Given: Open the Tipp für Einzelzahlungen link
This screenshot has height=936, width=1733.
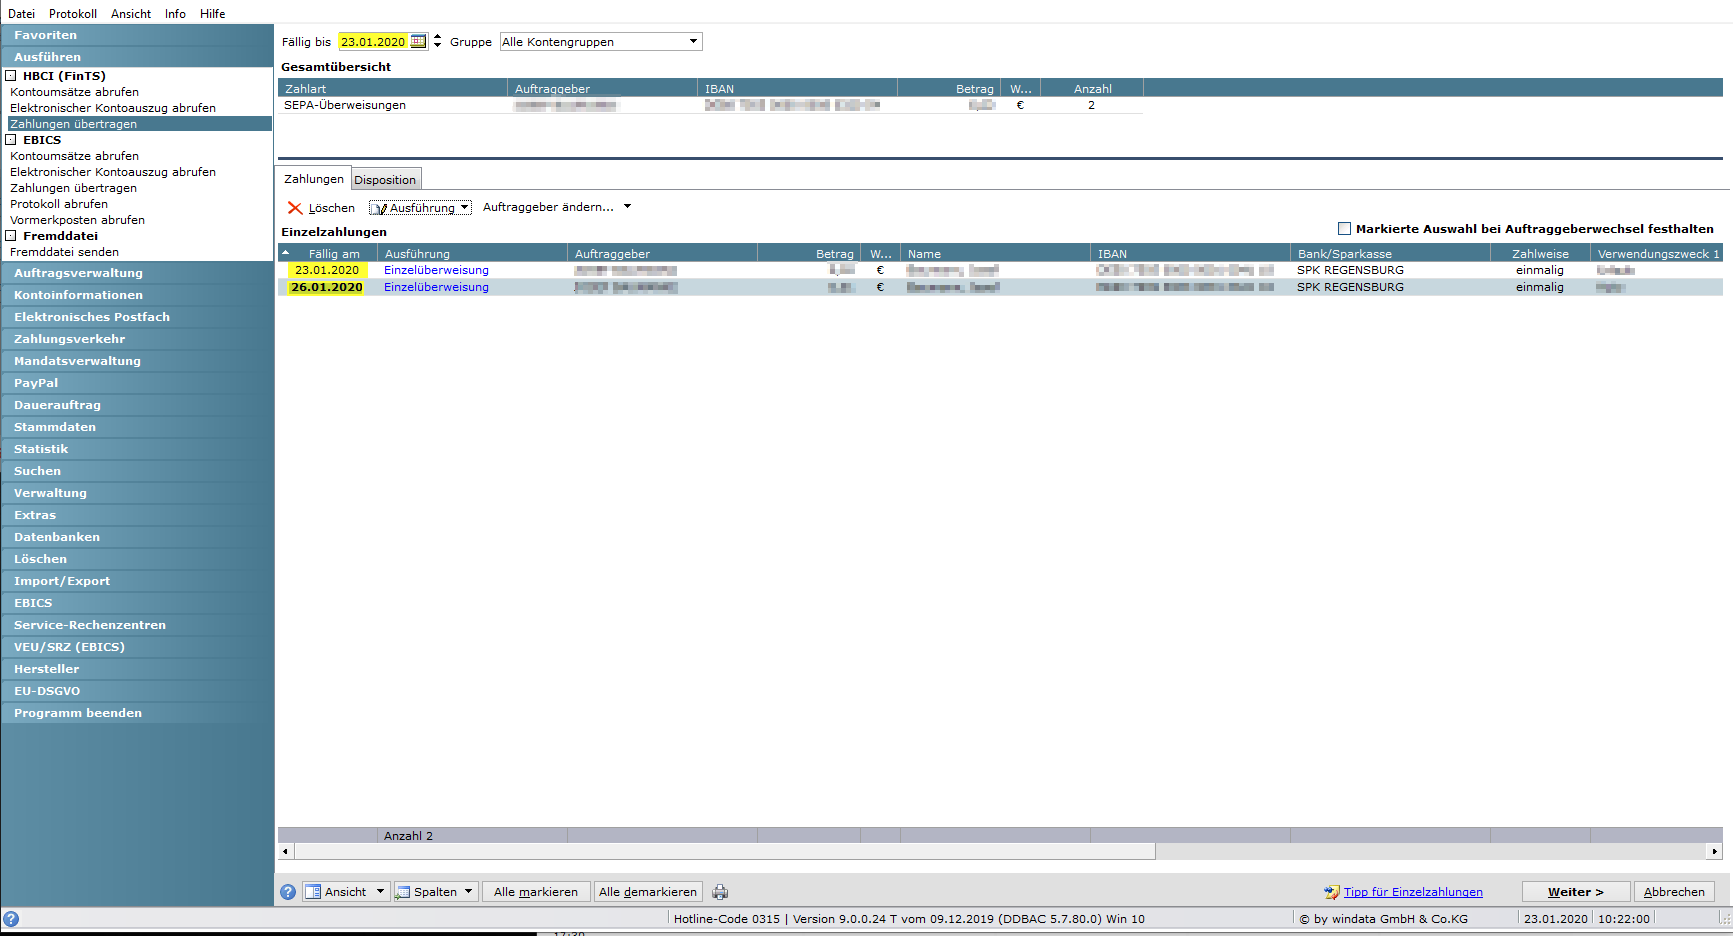Looking at the screenshot, I should pyautogui.click(x=1413, y=892).
